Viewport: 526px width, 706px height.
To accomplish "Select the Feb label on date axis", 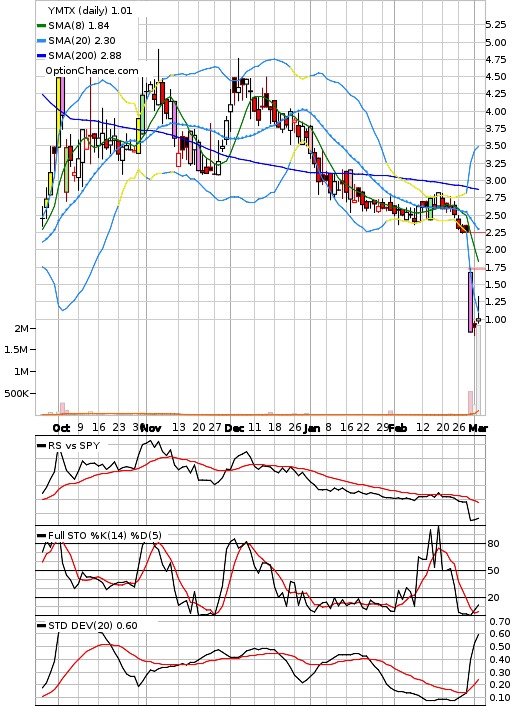I will pos(398,428).
